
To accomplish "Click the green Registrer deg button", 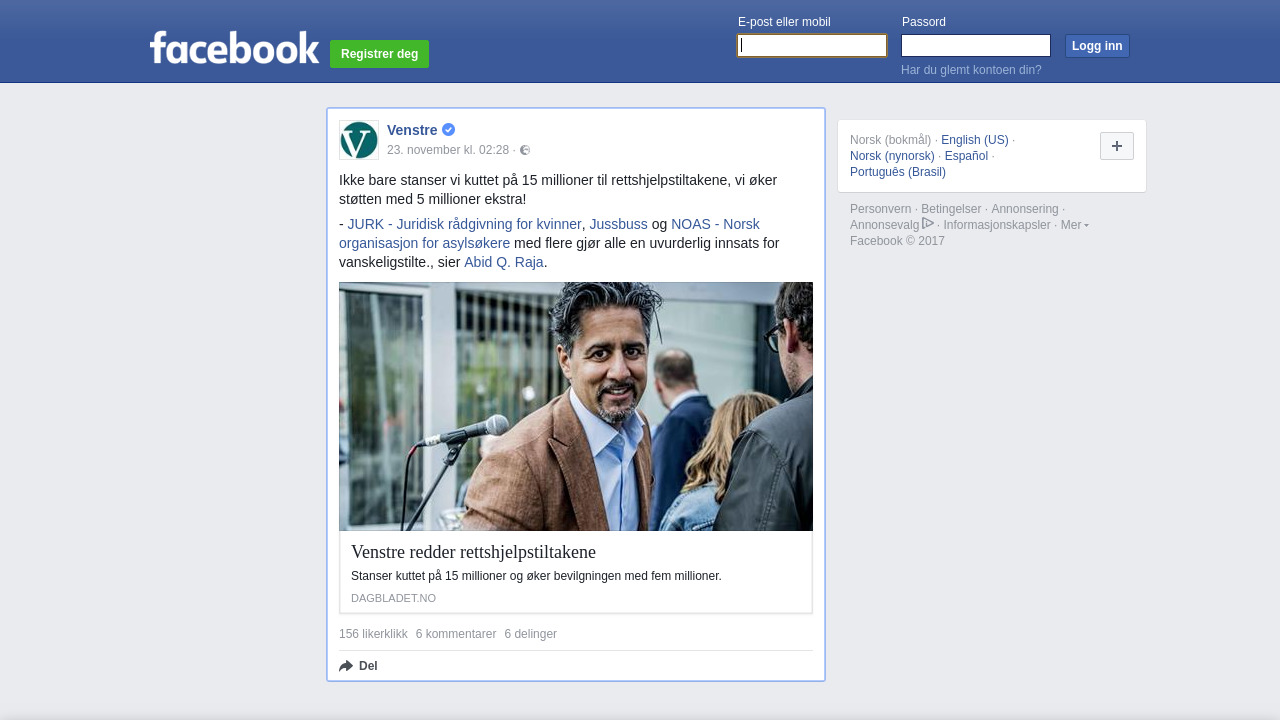I will coord(379,54).
